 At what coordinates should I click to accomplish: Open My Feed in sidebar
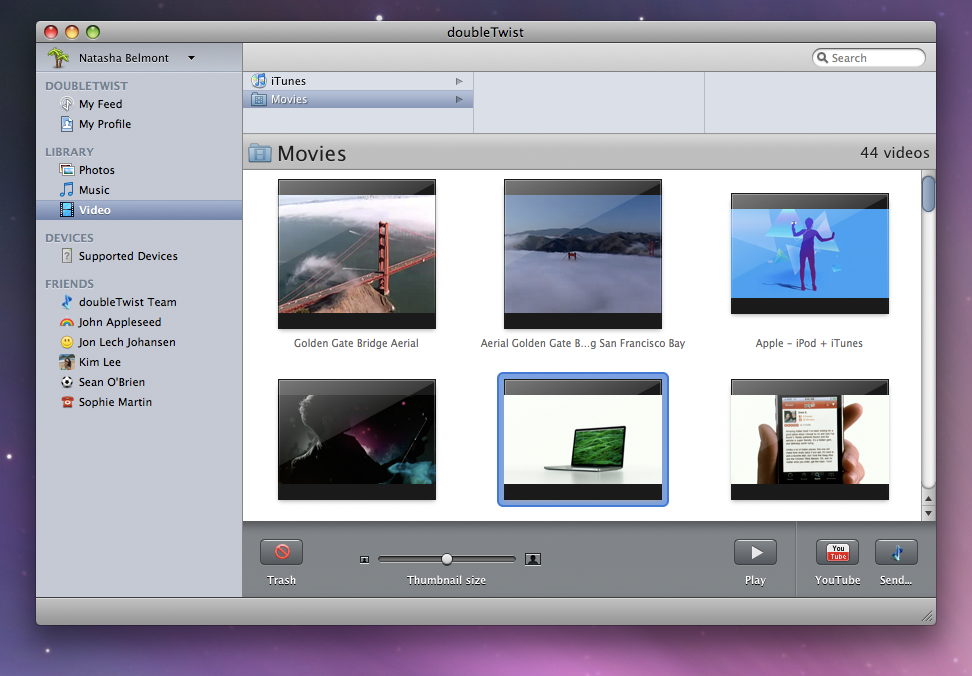coord(100,104)
